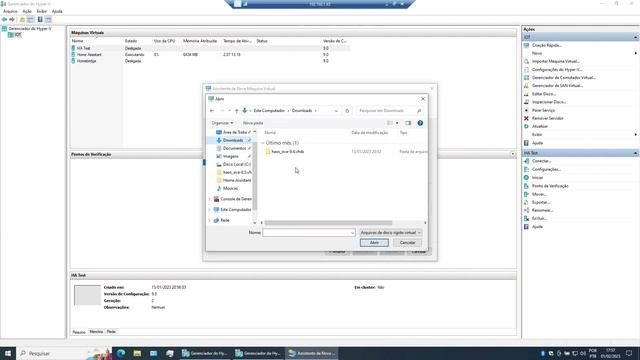
Task: Expand the address bar path dropdown
Action: coord(336,111)
